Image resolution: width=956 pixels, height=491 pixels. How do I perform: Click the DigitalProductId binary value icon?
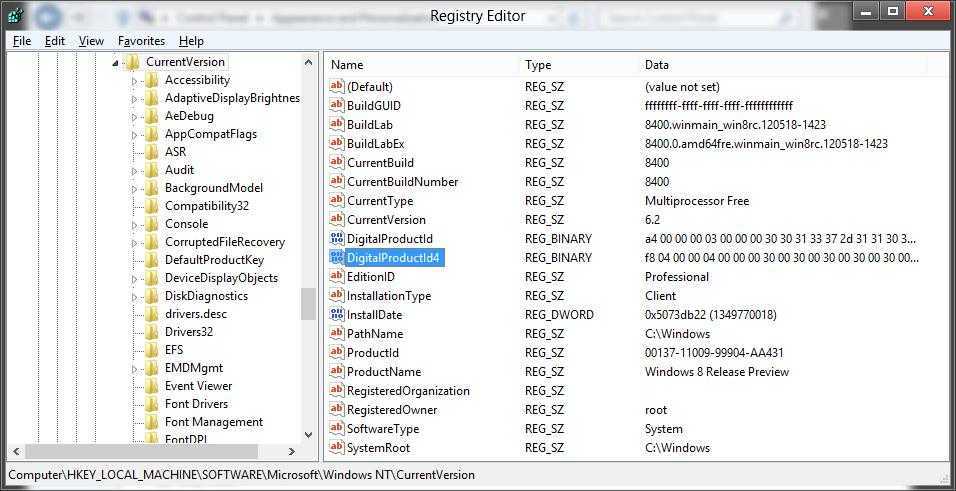point(337,238)
